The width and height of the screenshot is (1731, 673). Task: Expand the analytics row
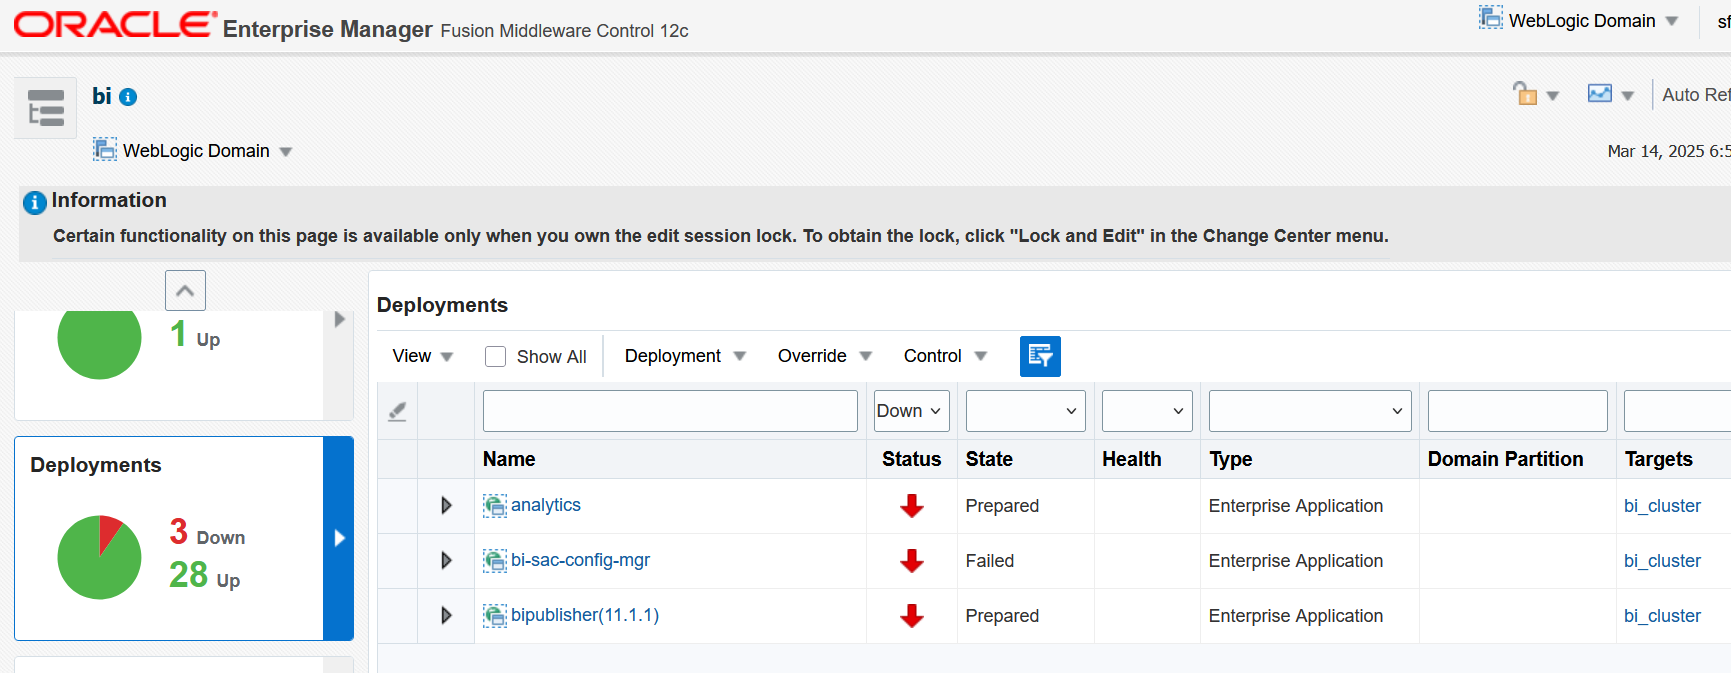tap(446, 506)
